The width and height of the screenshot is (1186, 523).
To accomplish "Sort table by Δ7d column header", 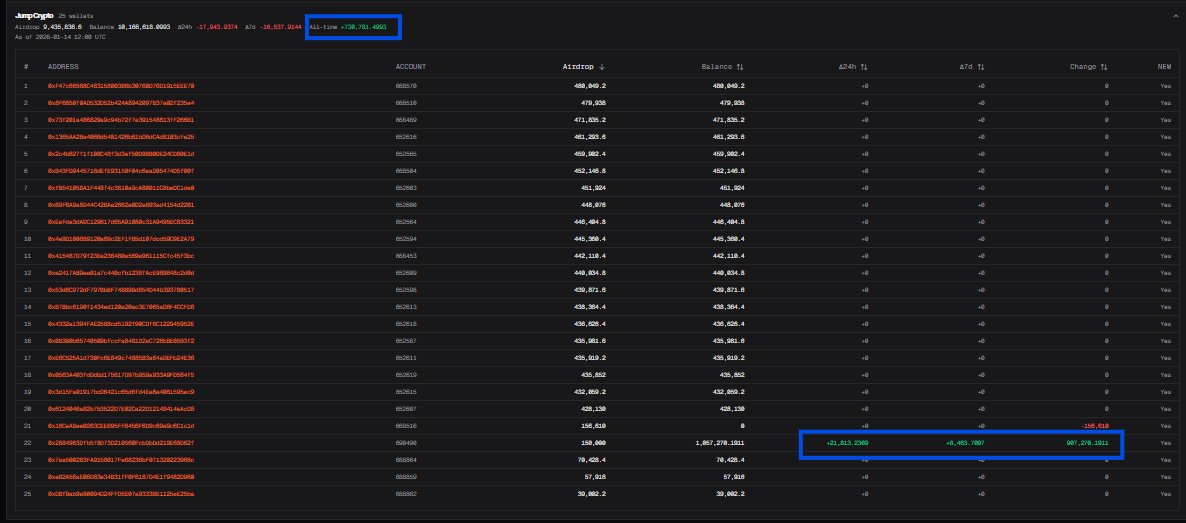I will (x=972, y=67).
